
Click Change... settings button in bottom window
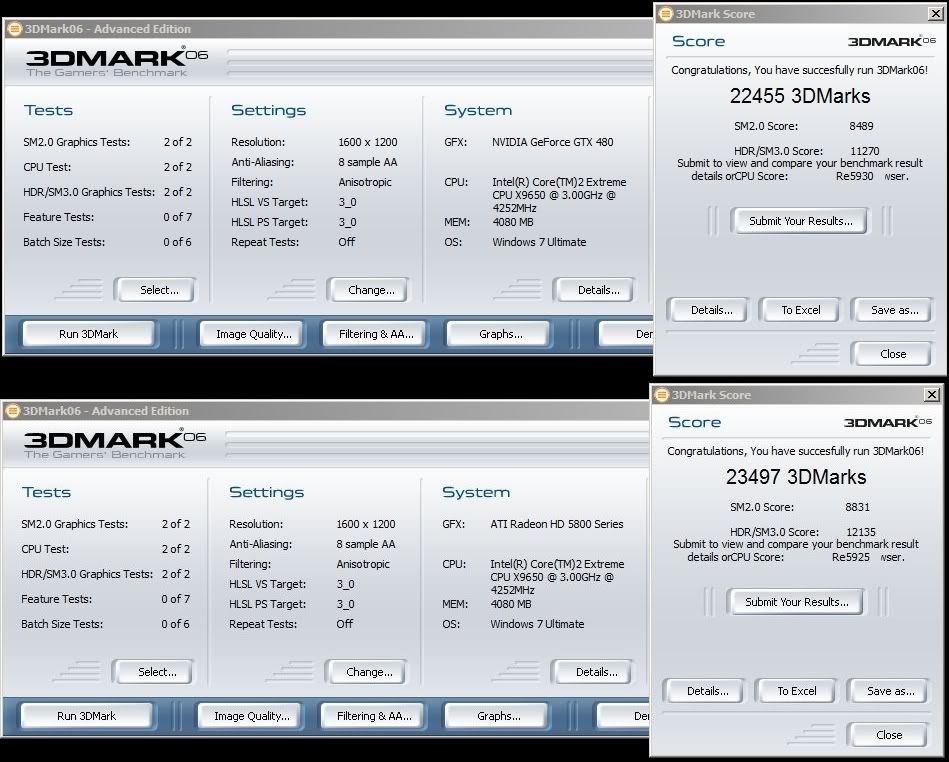366,672
